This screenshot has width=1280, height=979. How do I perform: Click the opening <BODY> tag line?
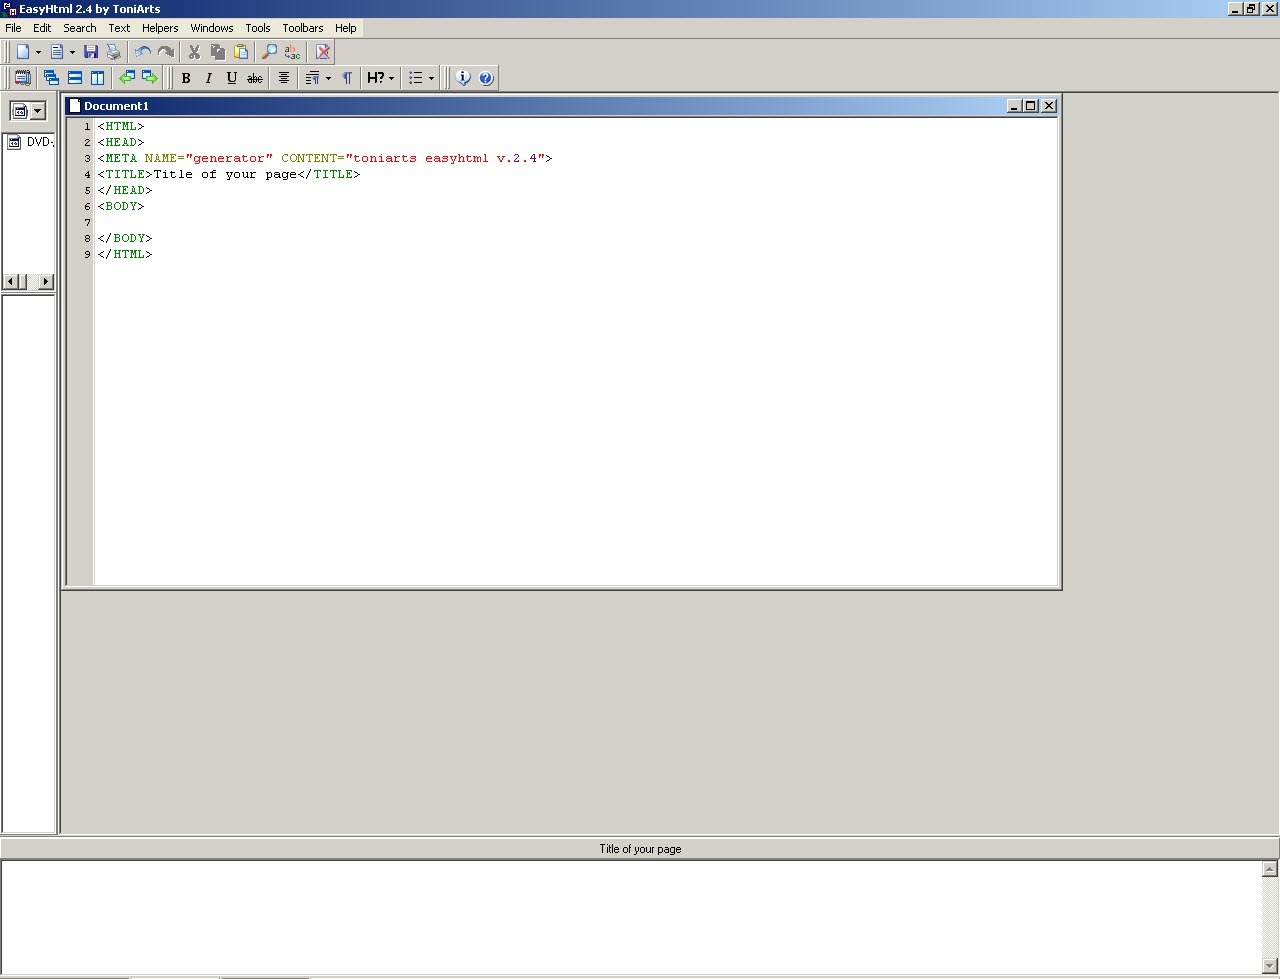[121, 206]
